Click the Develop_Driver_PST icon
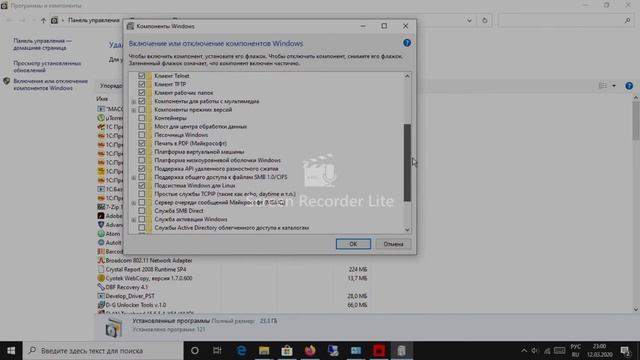Screen dimensions: 640x360 click(101, 296)
